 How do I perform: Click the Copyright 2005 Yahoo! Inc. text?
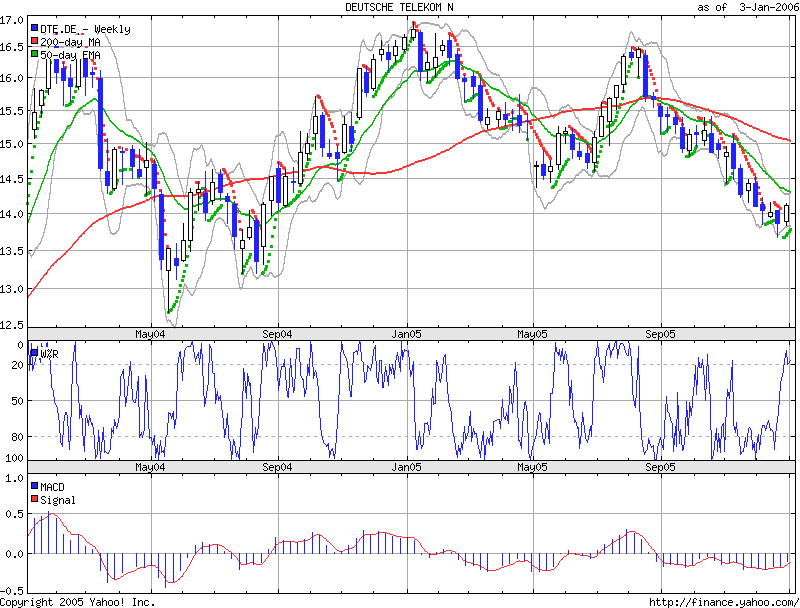pos(78,602)
